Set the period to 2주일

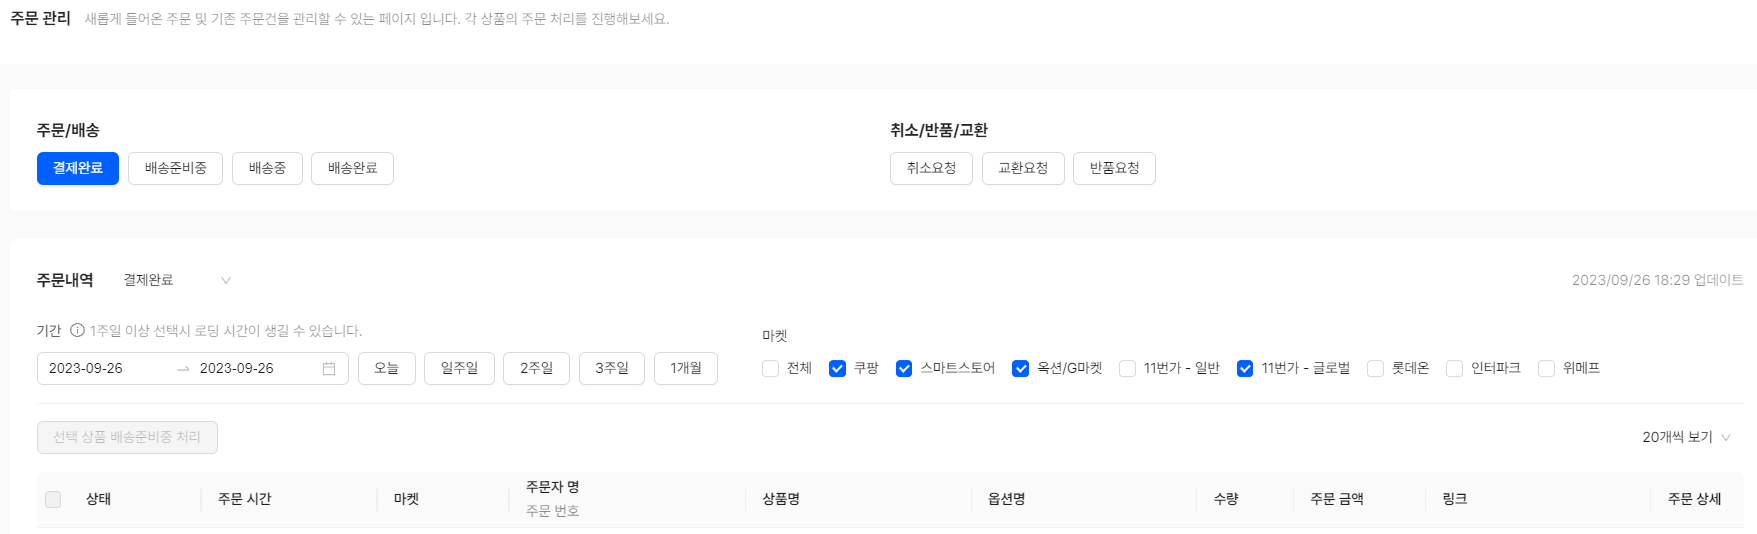[x=536, y=368]
